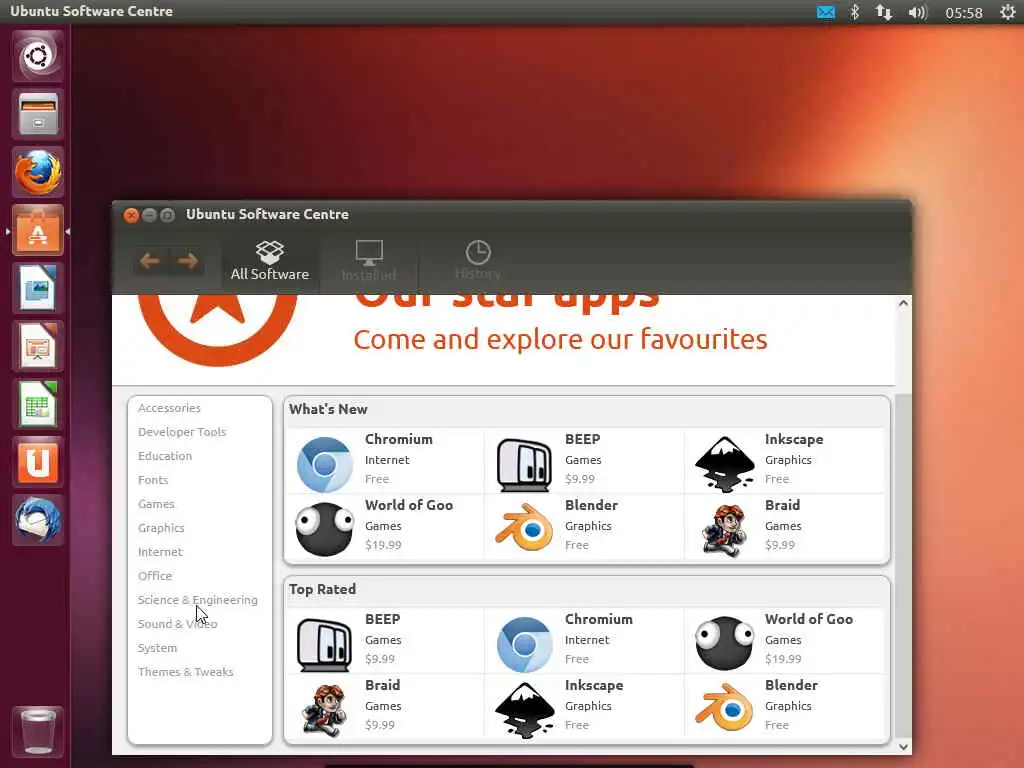Open LibreOffice Calc from the launcher
Image resolution: width=1024 pixels, height=768 pixels.
pos(38,404)
